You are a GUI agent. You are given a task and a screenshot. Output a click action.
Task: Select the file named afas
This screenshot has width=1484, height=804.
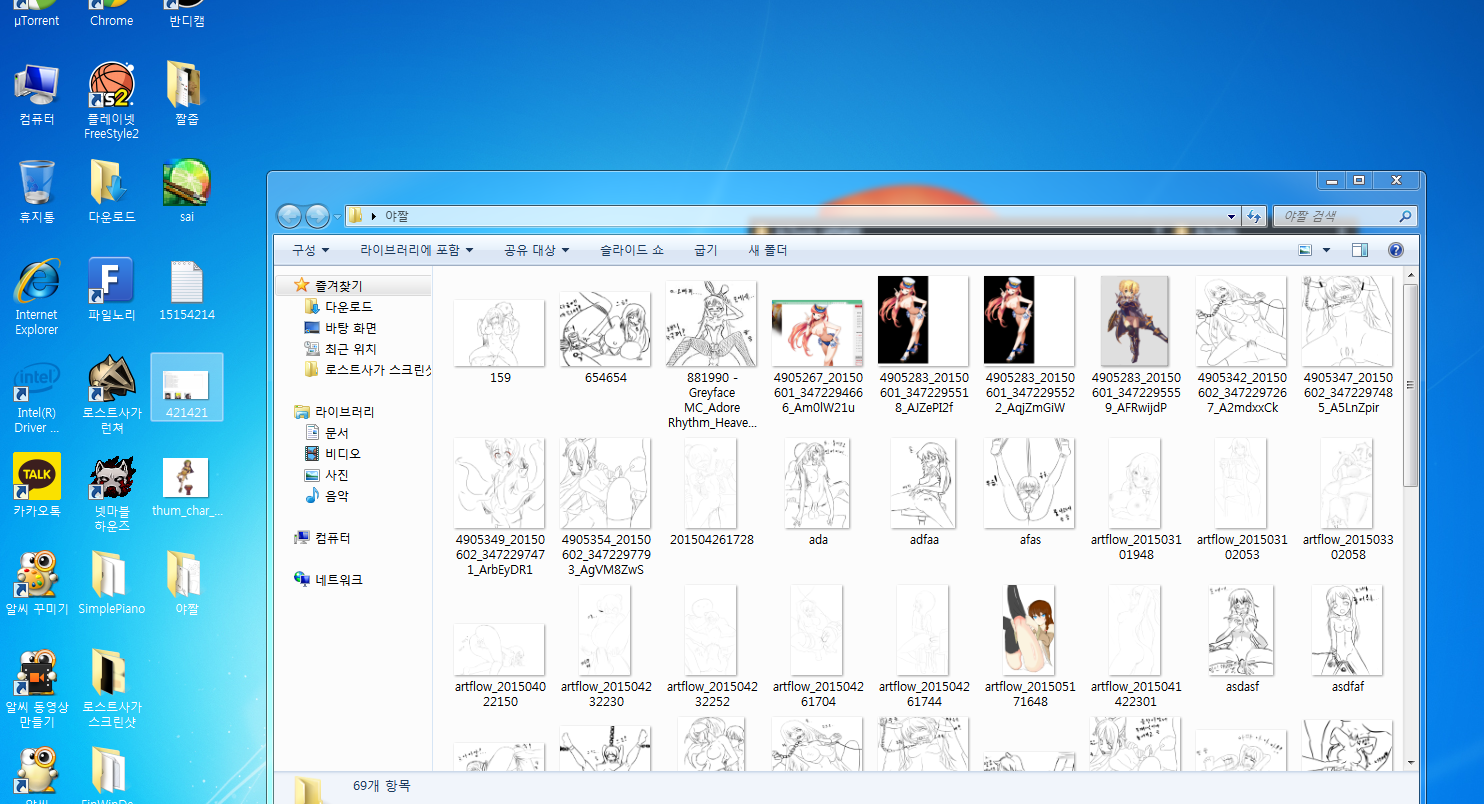coord(1030,492)
